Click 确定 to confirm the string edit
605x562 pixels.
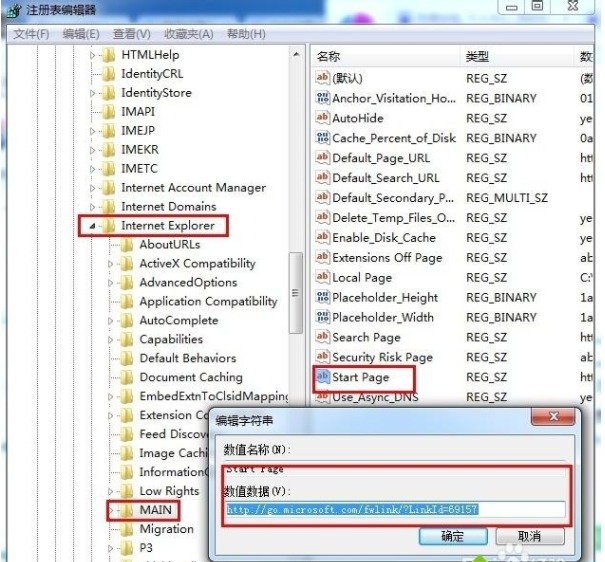453,536
